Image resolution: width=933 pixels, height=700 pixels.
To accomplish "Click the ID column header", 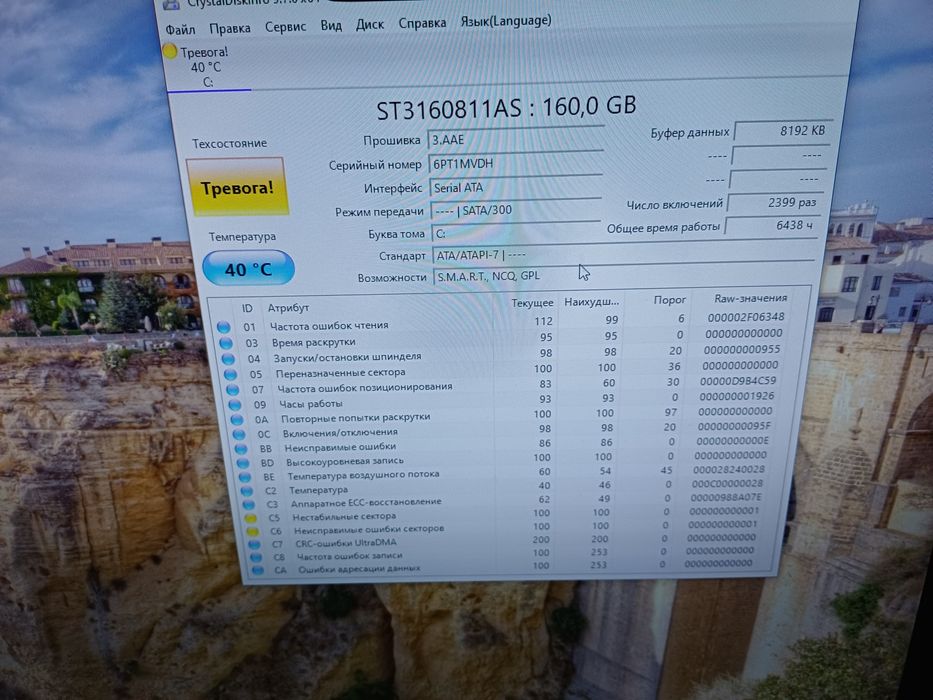I will [x=248, y=308].
